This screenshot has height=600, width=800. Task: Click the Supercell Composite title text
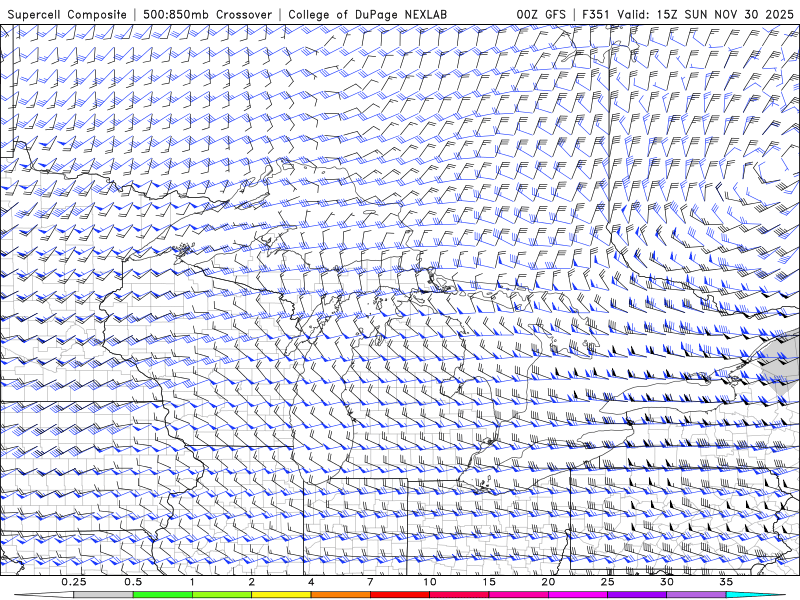click(x=67, y=14)
